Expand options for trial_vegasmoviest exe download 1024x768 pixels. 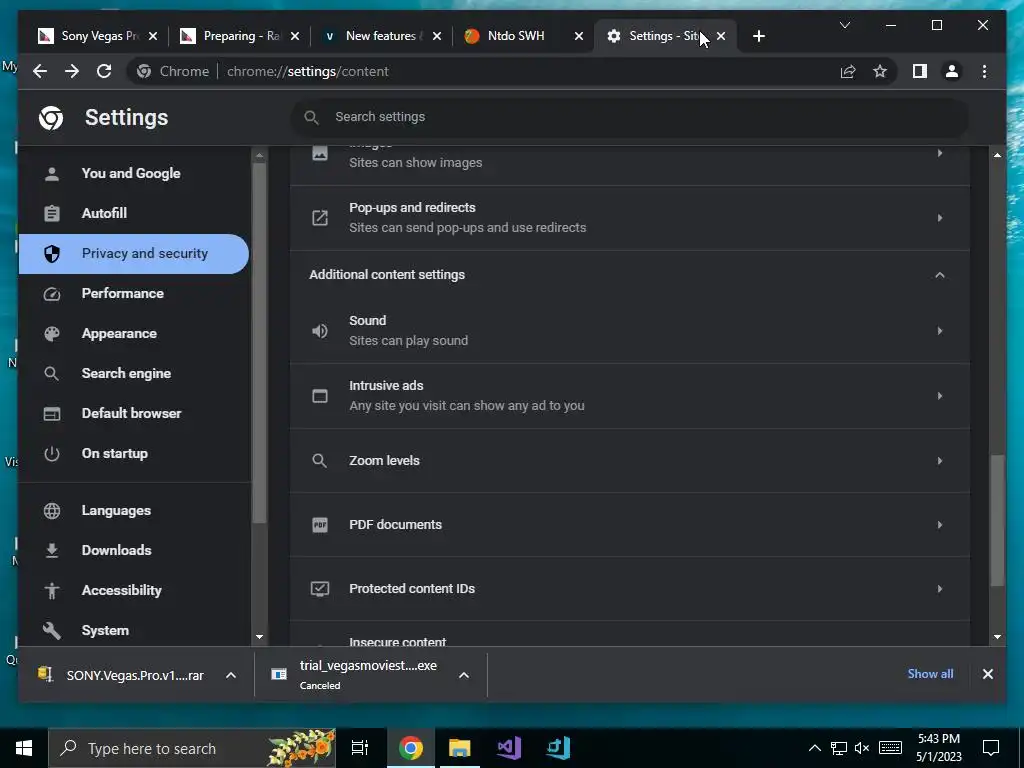coord(464,675)
